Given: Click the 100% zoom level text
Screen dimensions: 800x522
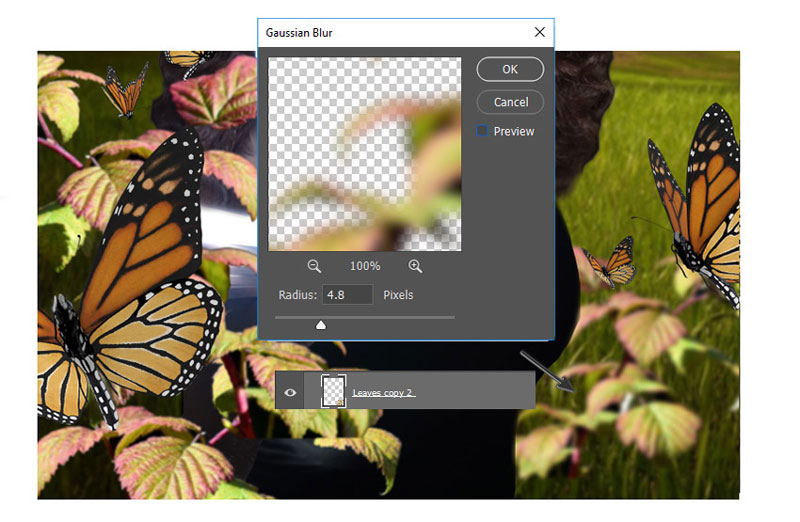Looking at the screenshot, I should pyautogui.click(x=365, y=266).
